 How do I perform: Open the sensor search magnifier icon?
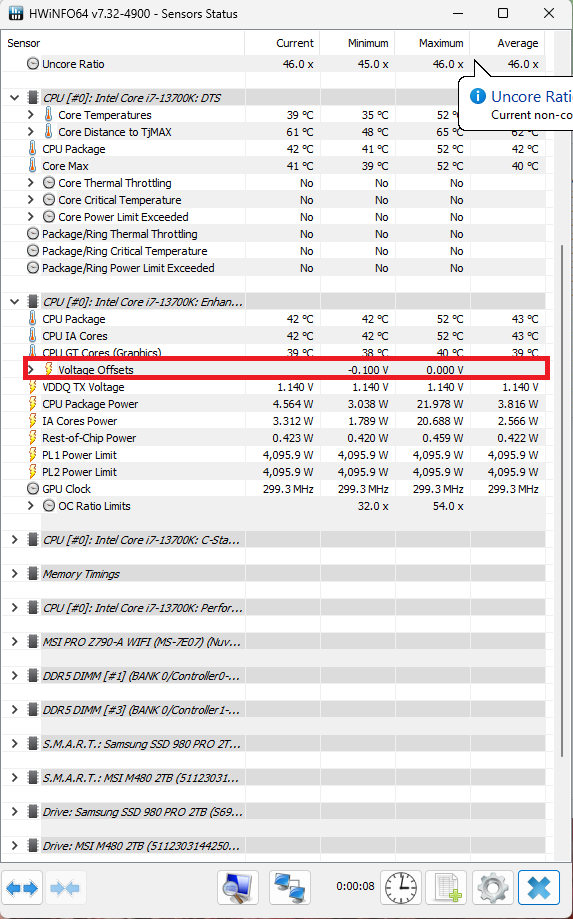coord(238,889)
